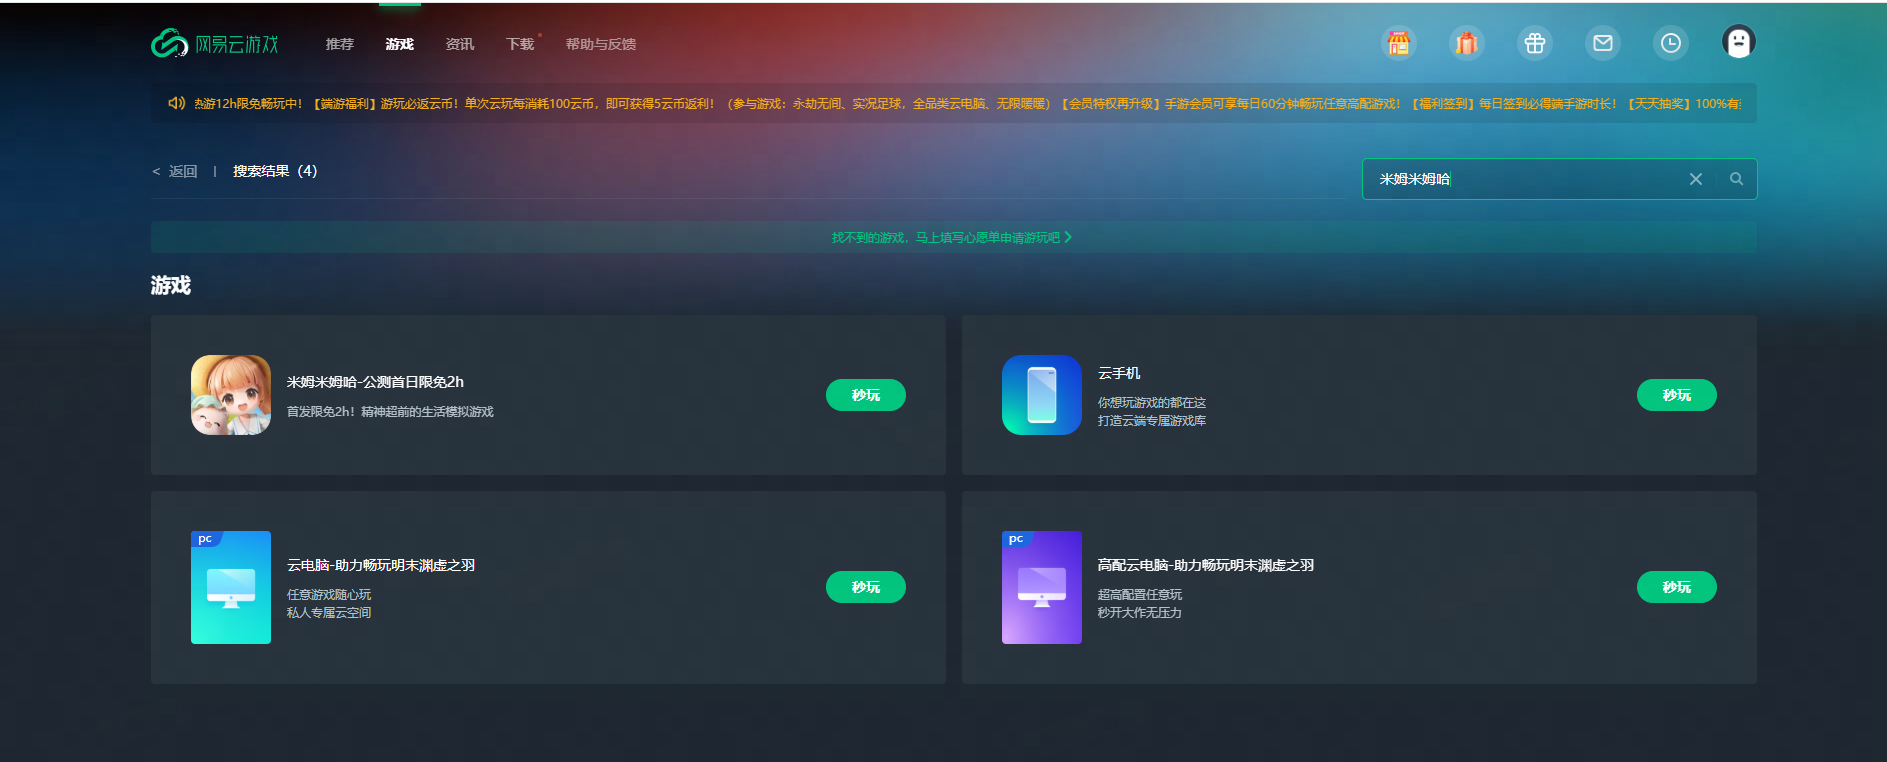Click the search magnifier icon
The width and height of the screenshot is (1887, 762).
[1736, 179]
